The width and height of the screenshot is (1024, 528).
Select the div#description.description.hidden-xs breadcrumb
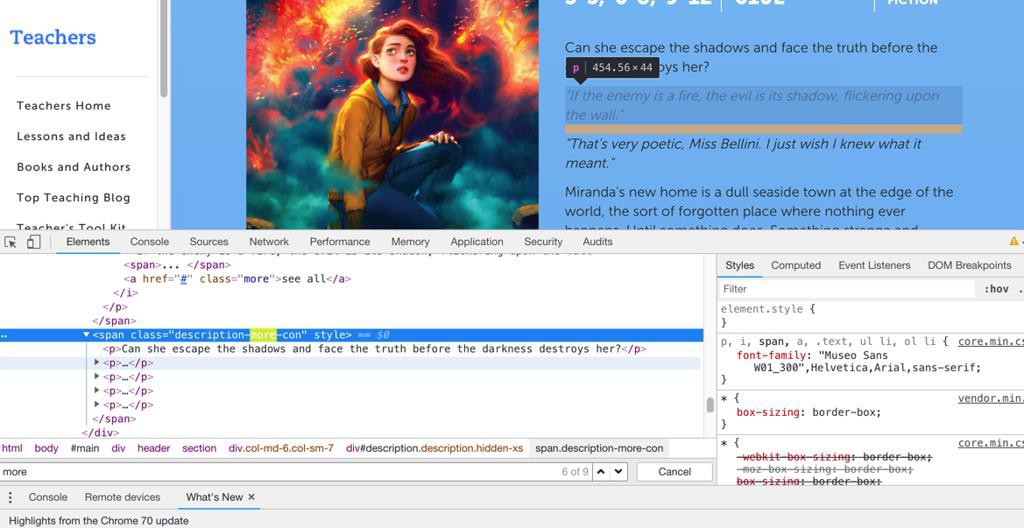pyautogui.click(x=434, y=448)
